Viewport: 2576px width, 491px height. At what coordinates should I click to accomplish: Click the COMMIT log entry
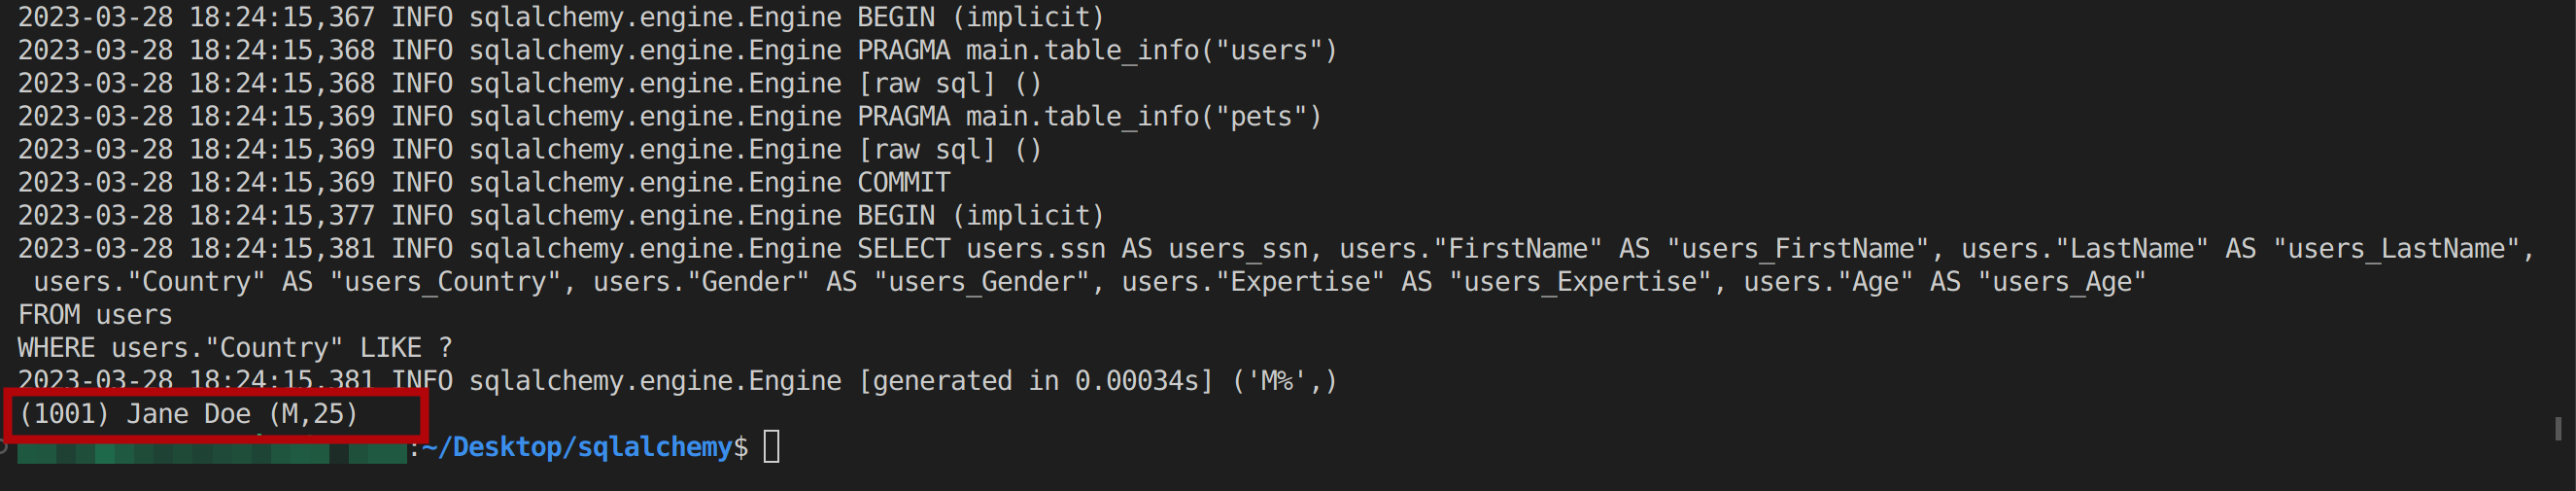coord(903,182)
